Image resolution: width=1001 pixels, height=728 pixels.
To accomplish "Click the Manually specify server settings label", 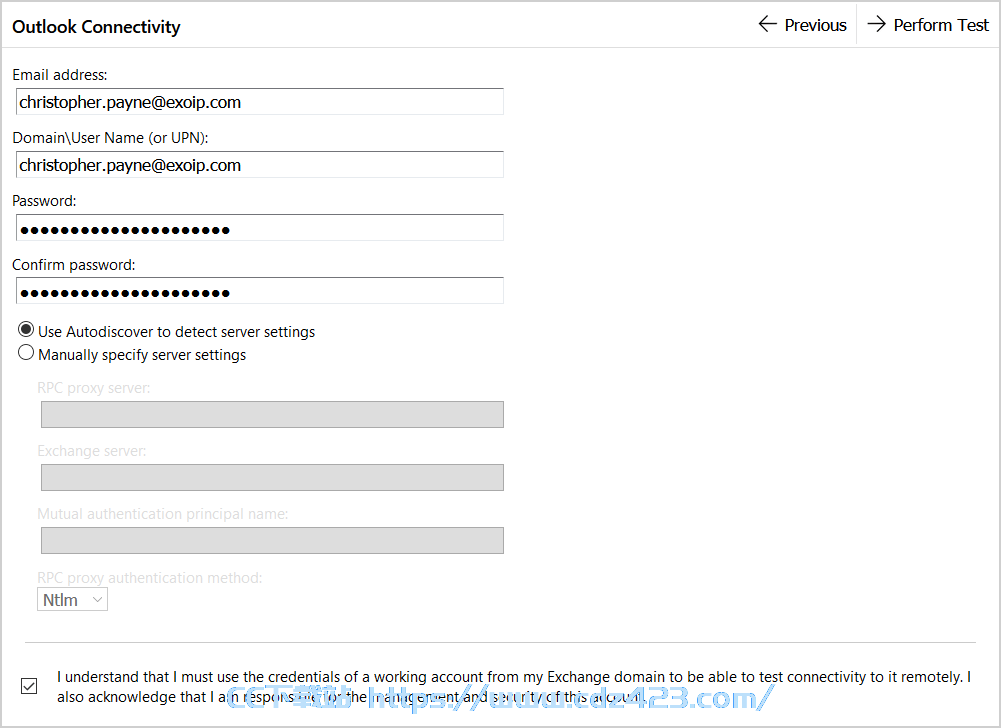I will [142, 354].
